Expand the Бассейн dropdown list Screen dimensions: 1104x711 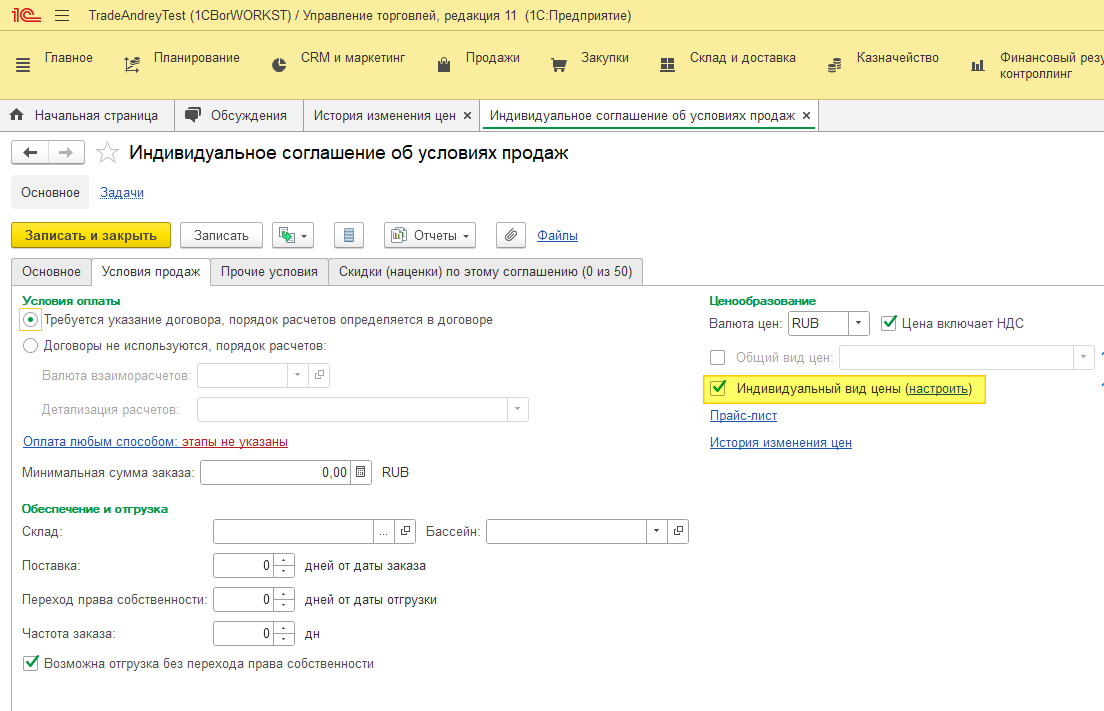pos(656,532)
